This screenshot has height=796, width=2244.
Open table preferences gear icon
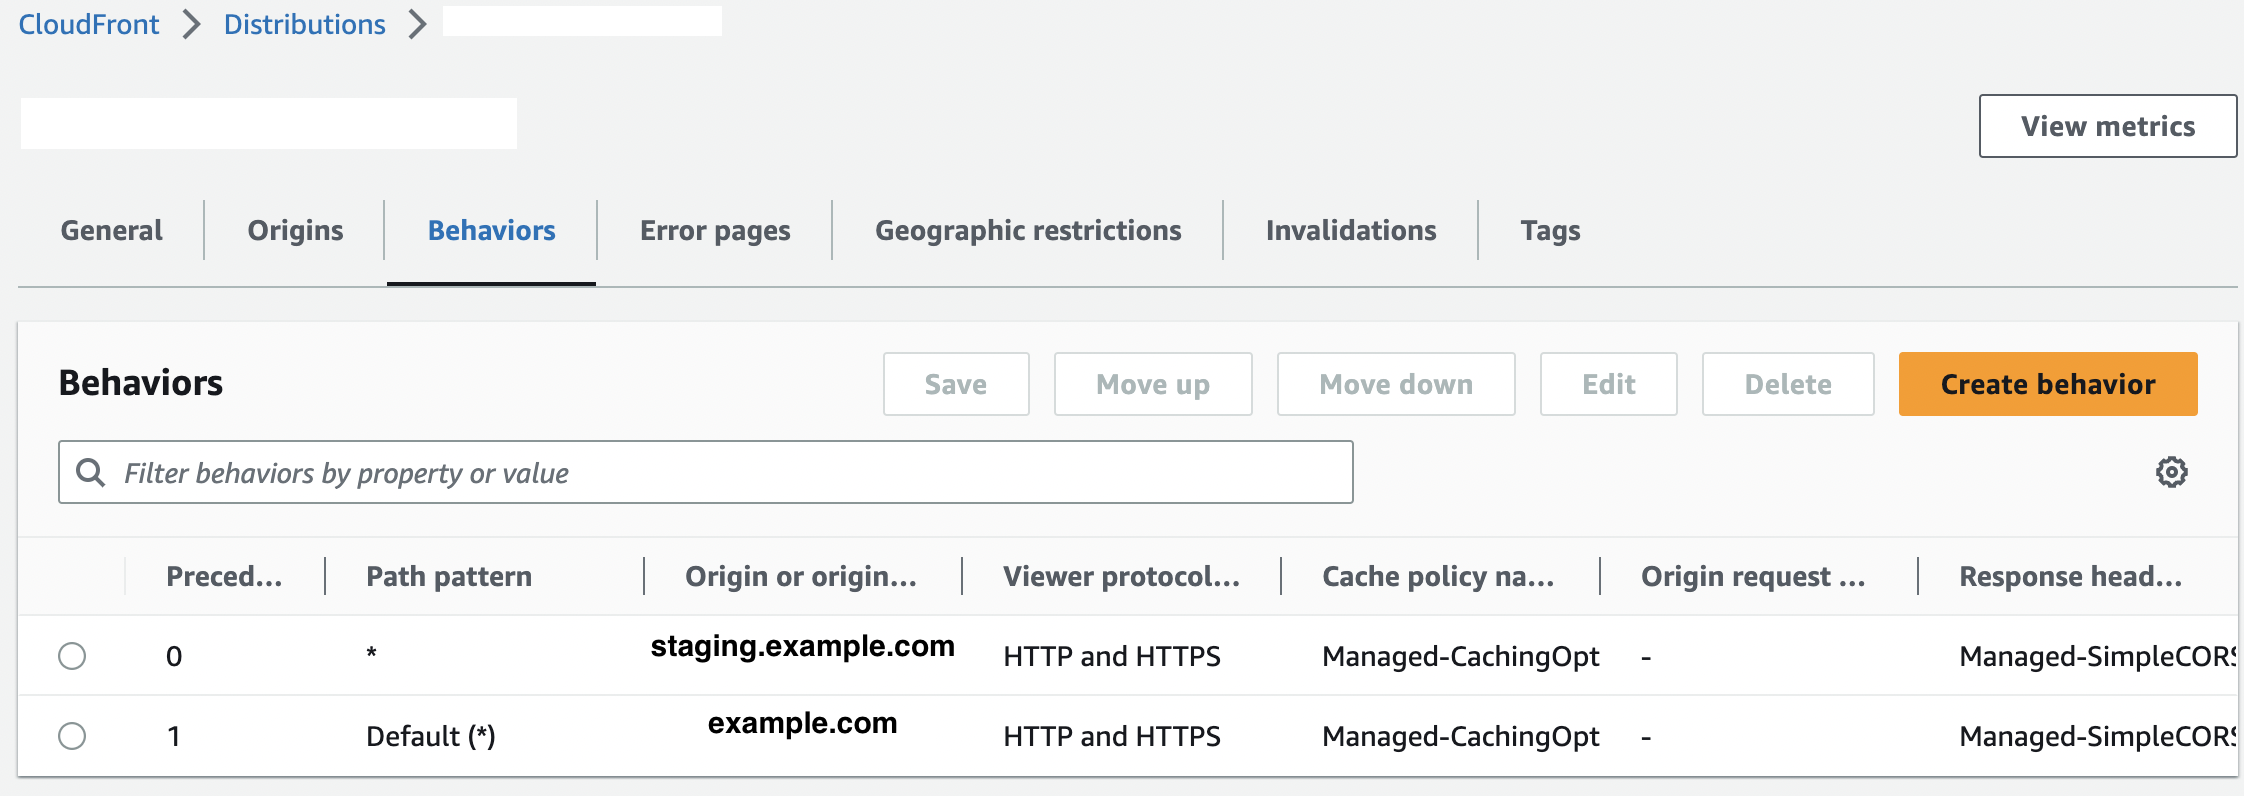coord(2171,472)
